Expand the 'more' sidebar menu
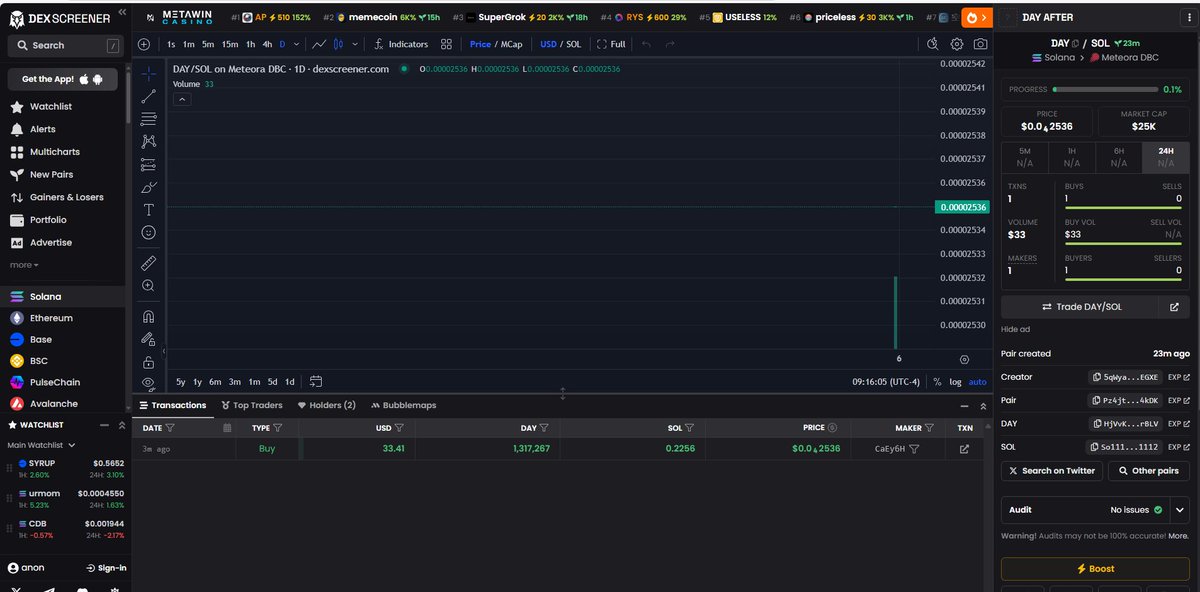Screen dimensions: 1200x592 24,265
